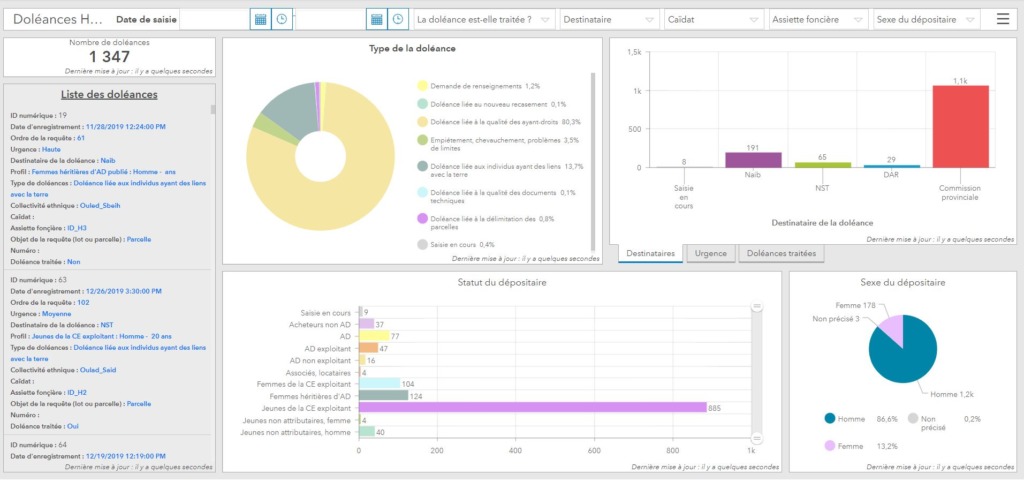Viewport: 1024px width, 481px height.
Task: Toggle green 'Empiétement, chevauchement' legend swatch
Action: pyautogui.click(x=423, y=140)
